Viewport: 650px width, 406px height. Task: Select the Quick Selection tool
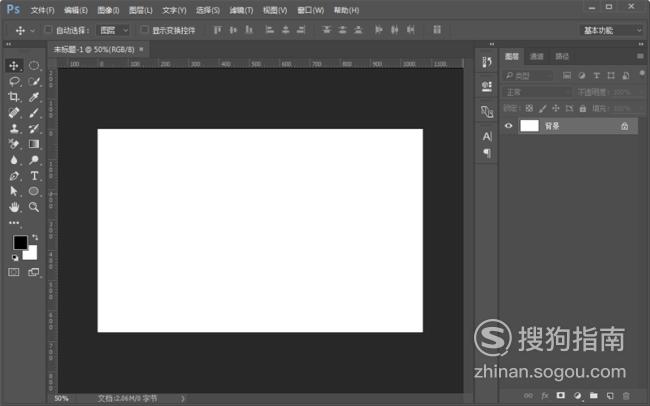(x=34, y=81)
